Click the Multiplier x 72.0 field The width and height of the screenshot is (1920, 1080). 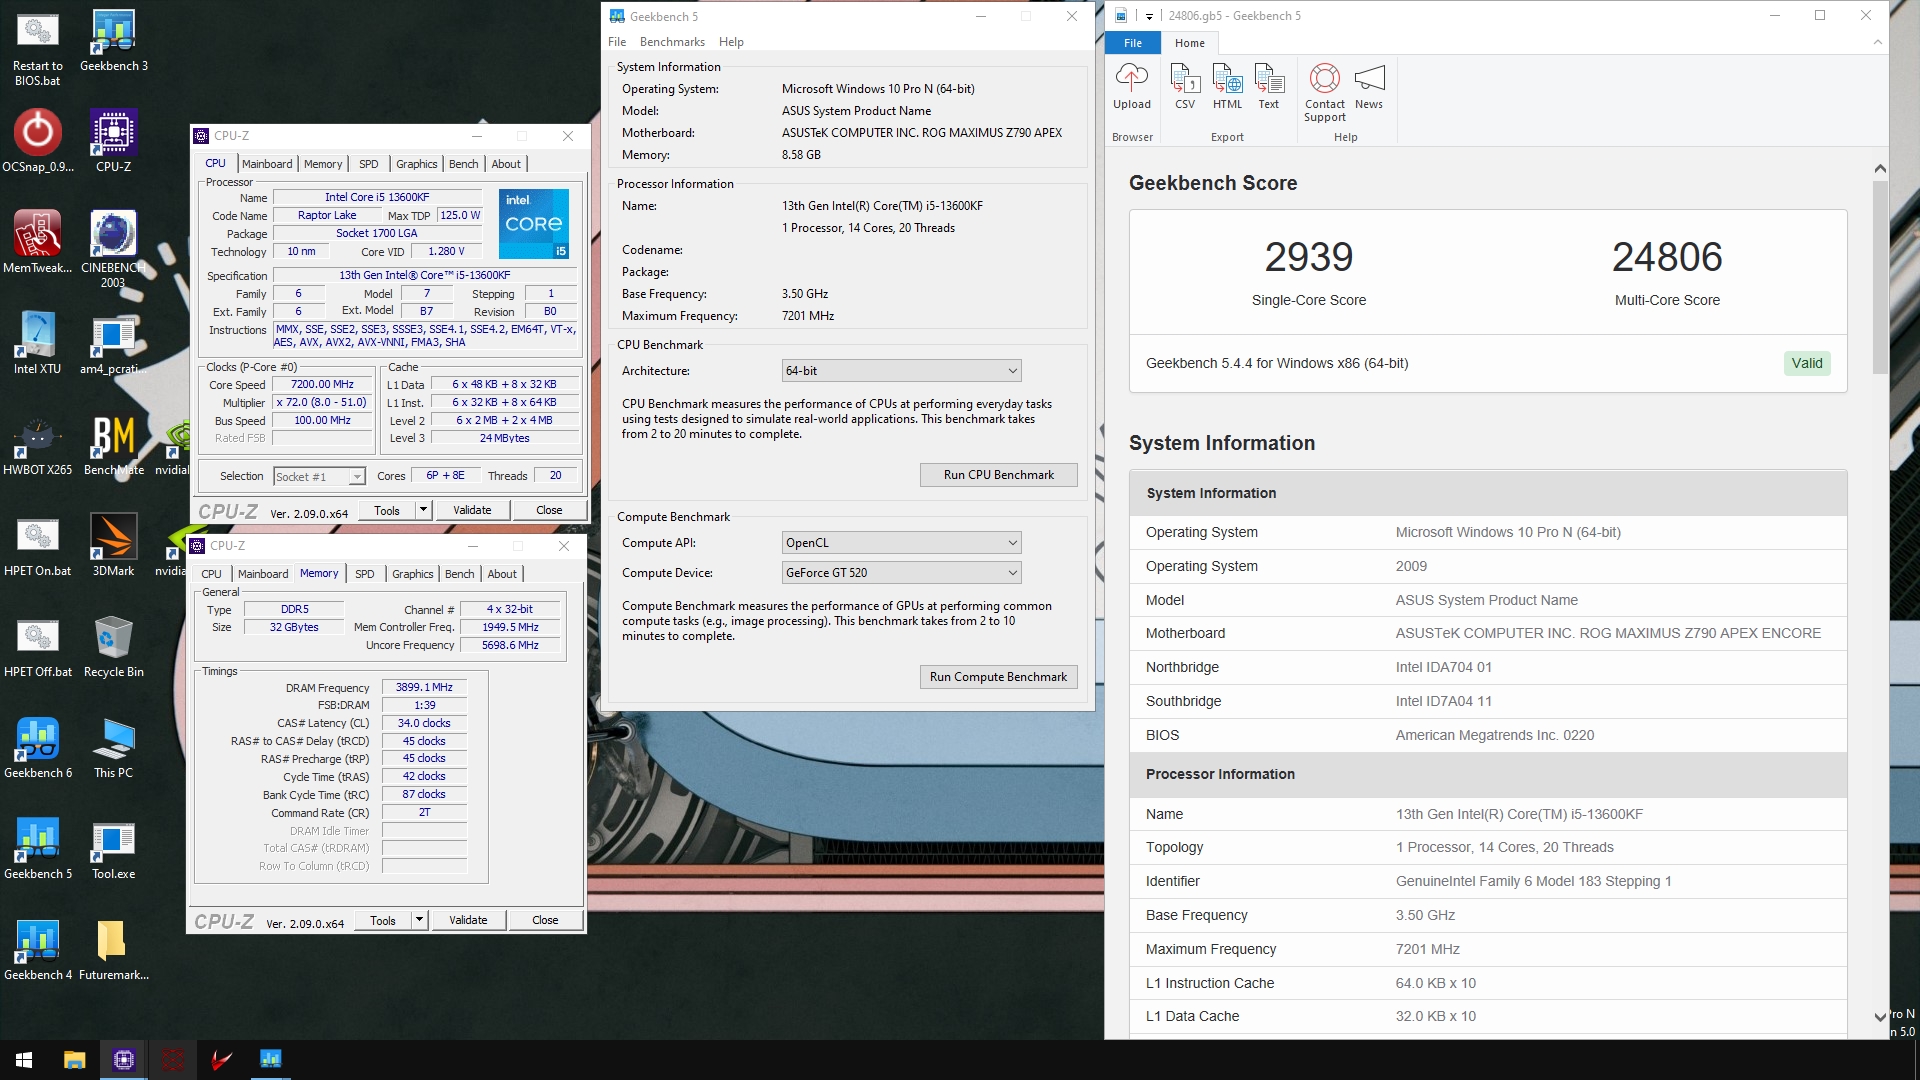click(x=322, y=402)
